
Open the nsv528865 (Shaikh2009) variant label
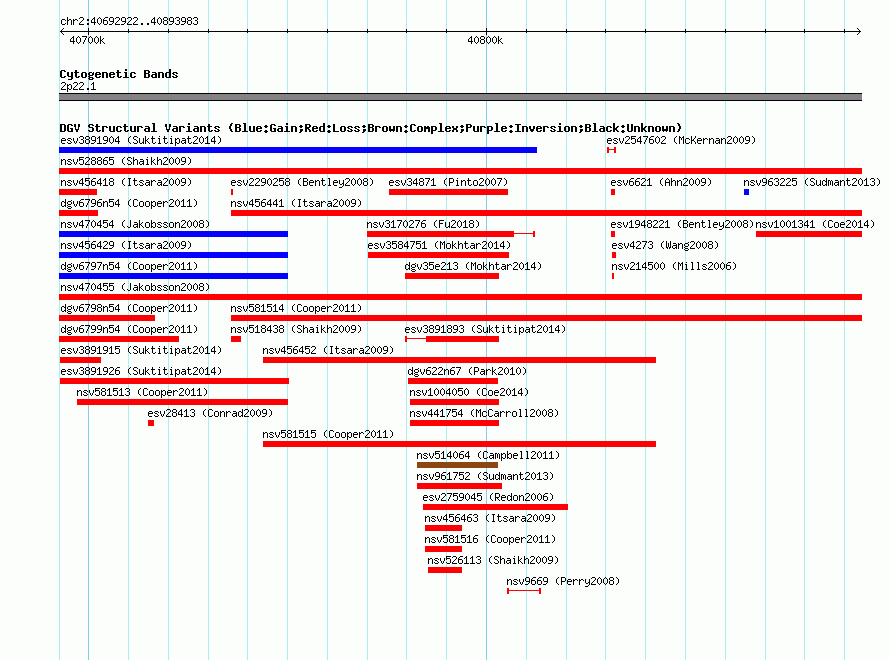[126, 161]
